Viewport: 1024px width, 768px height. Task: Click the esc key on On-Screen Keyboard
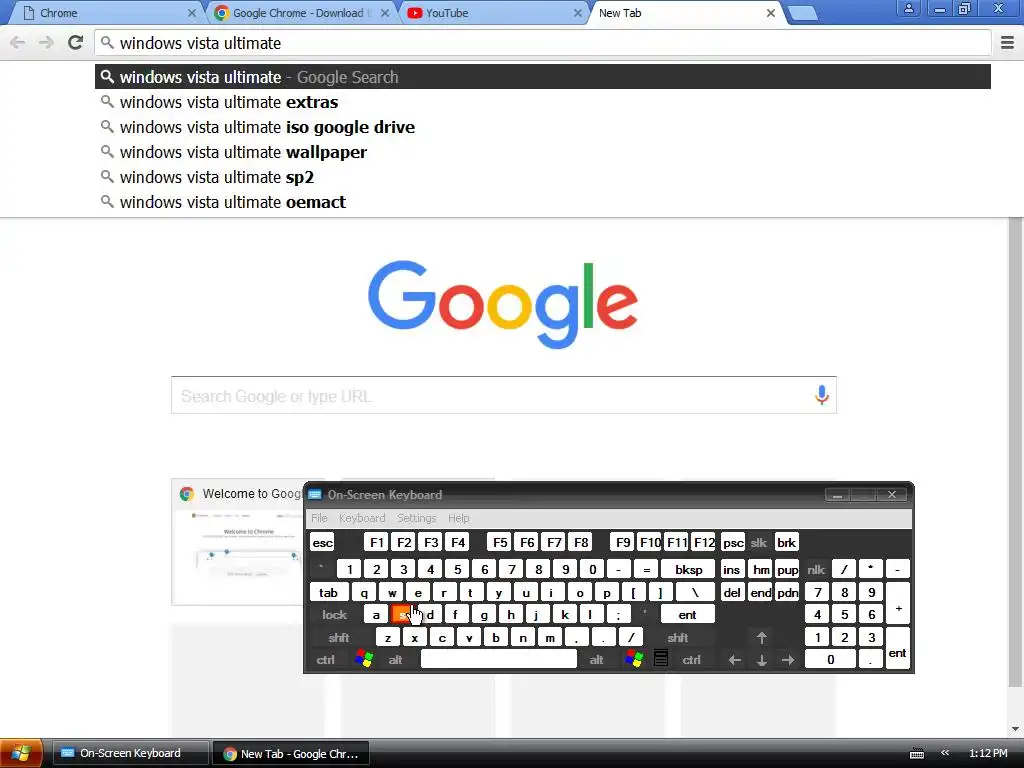coord(323,543)
